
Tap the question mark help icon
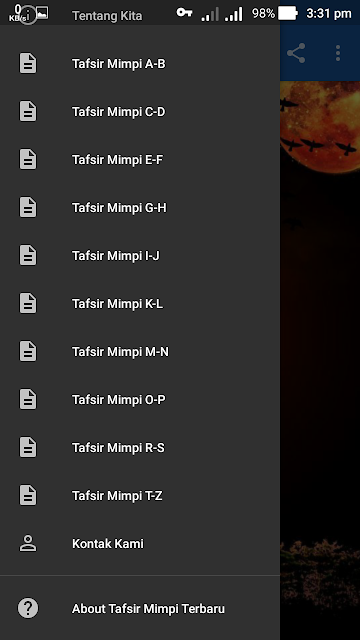coord(28,609)
